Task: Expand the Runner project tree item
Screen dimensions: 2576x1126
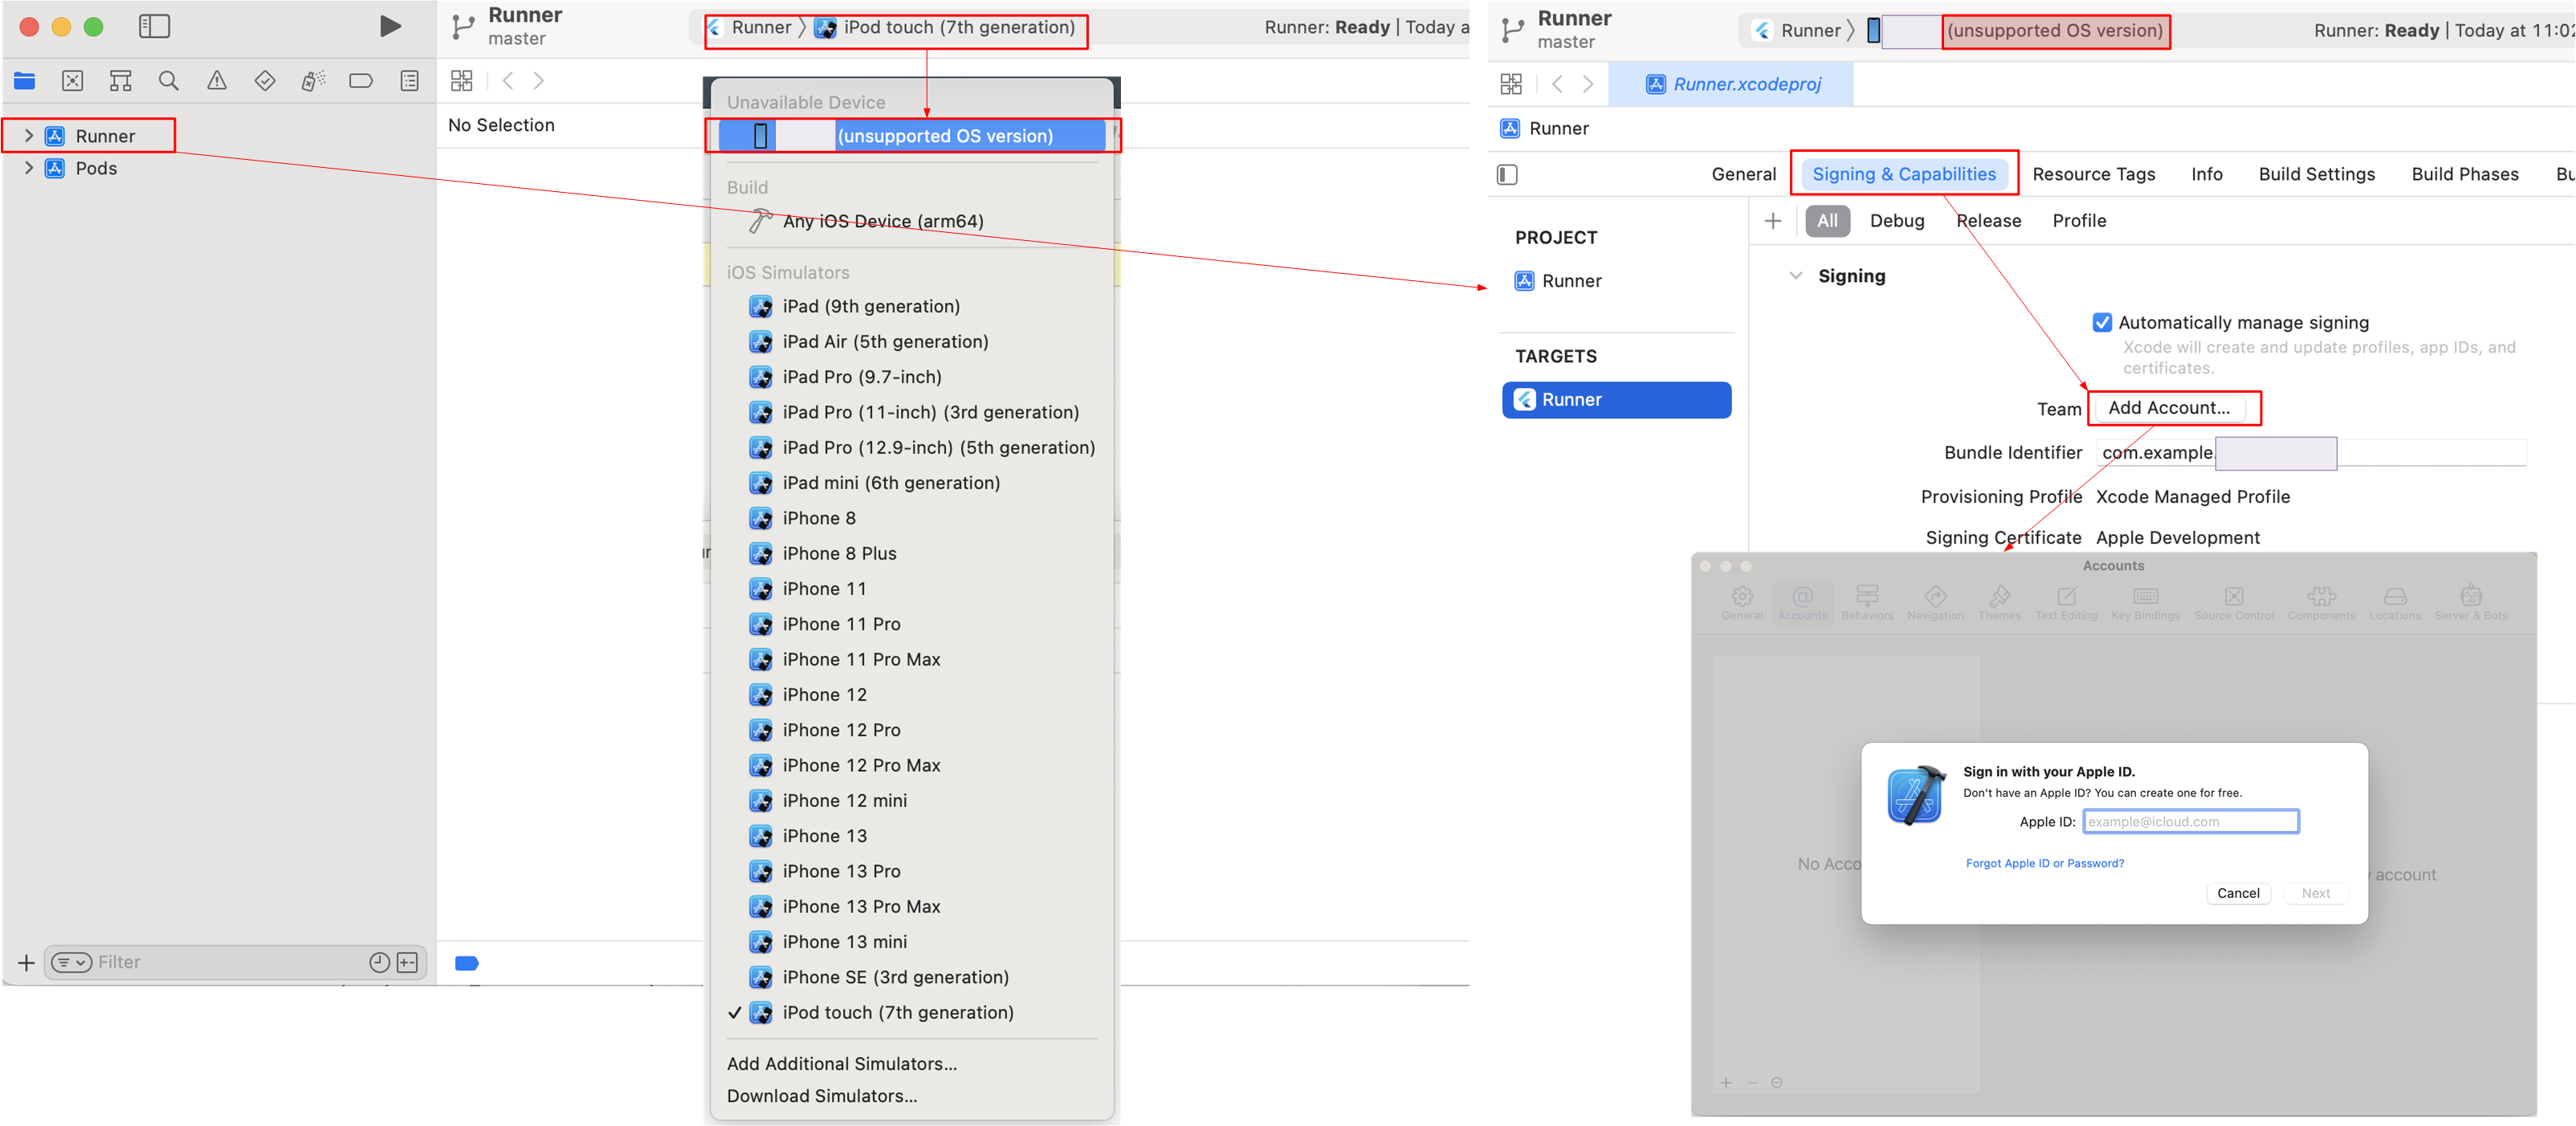Action: [x=29, y=136]
